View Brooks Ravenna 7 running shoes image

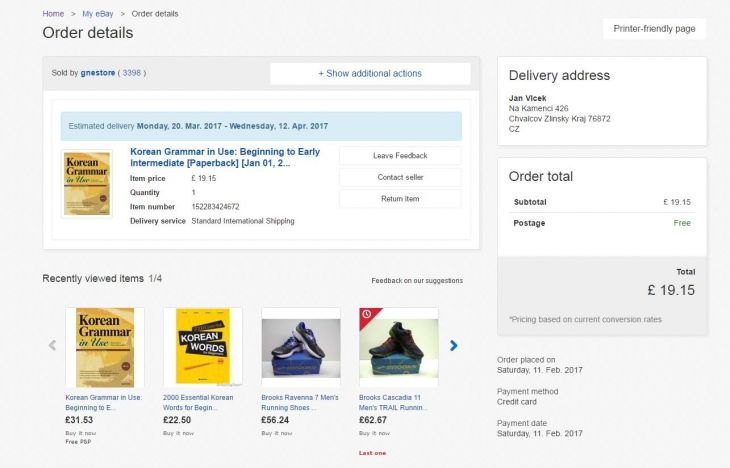301,347
